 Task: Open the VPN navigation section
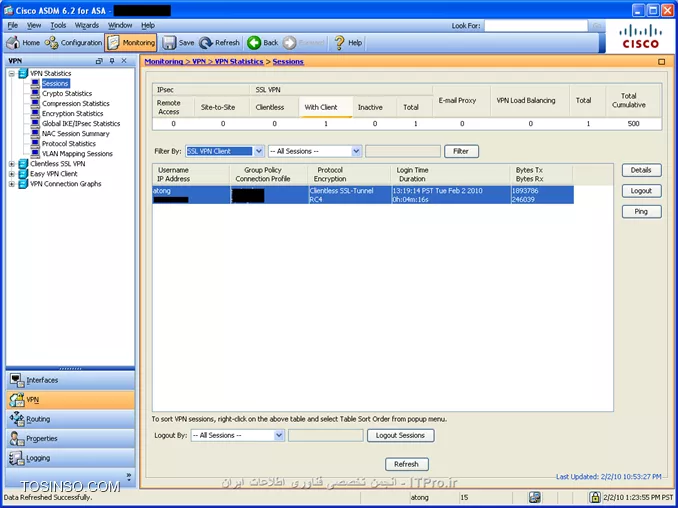pyautogui.click(x=70, y=400)
